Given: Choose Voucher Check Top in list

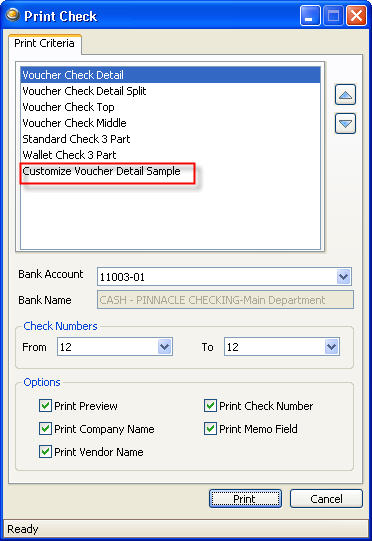Looking at the screenshot, I should [170, 107].
